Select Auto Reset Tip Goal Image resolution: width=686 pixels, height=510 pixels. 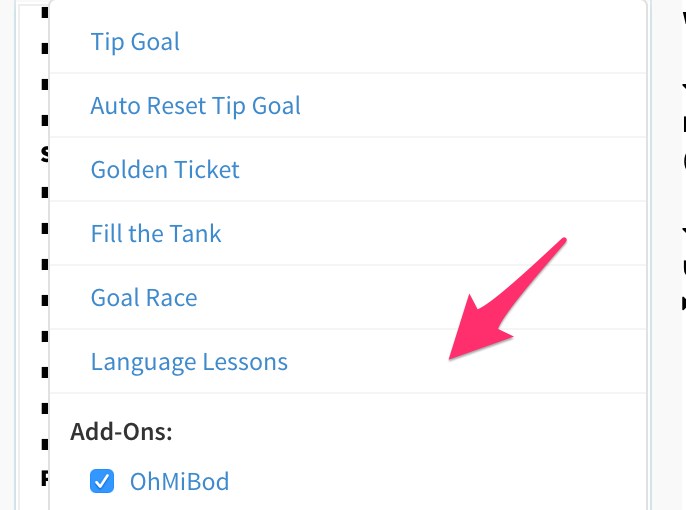pos(195,106)
